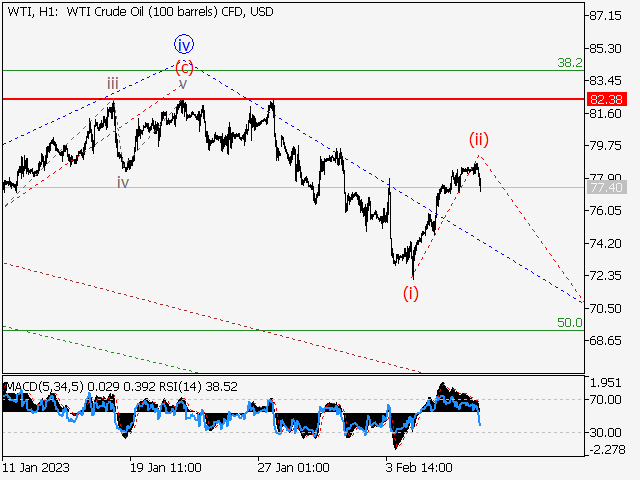Click the 83.45 price axis value

click(x=606, y=81)
